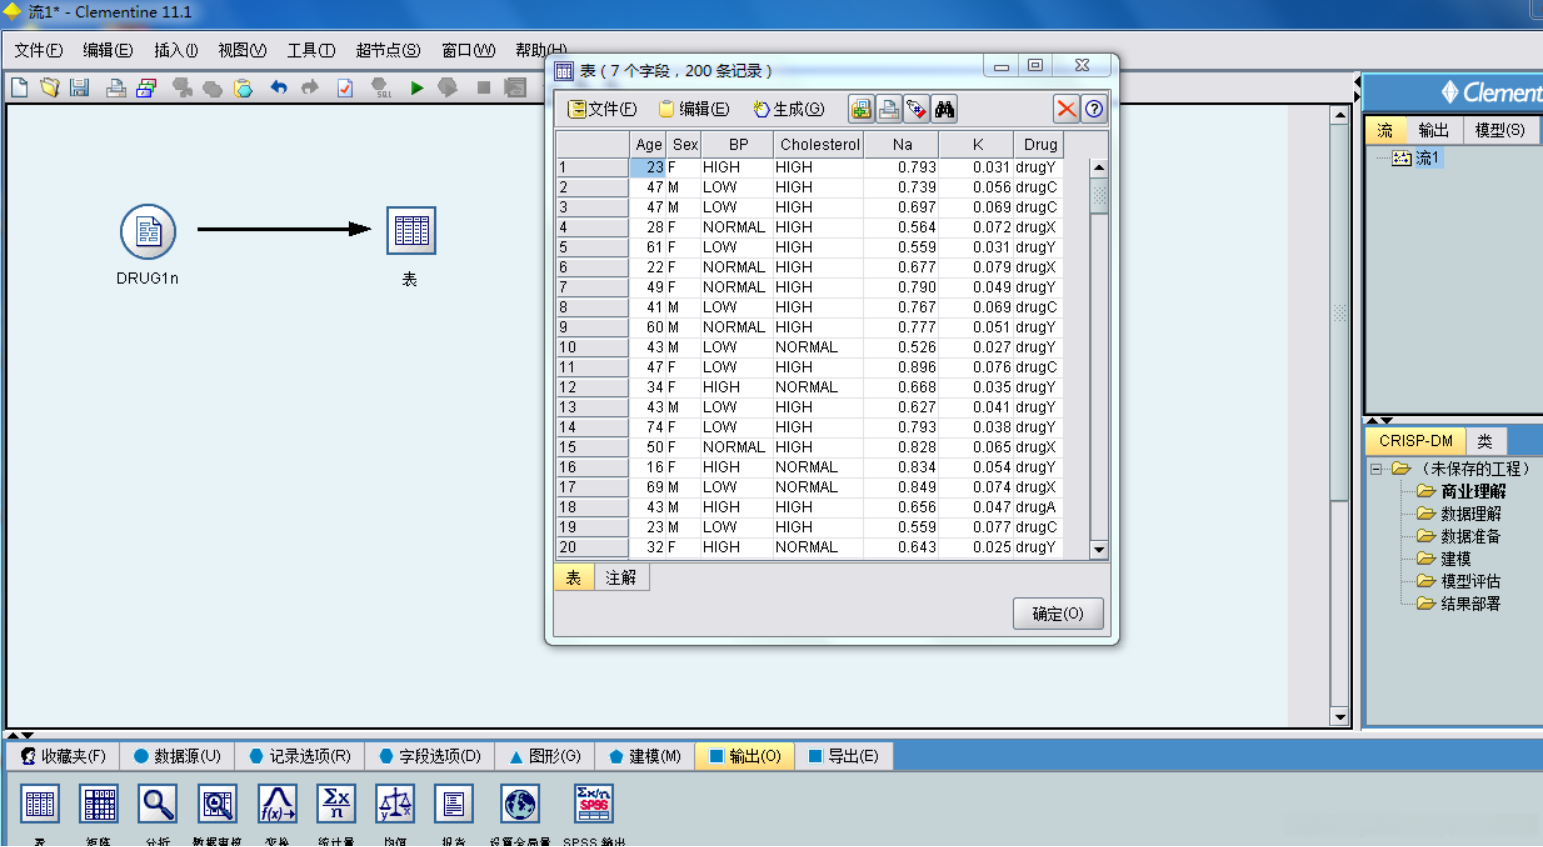Run the stream with the green play icon
This screenshot has height=847, width=1543.
(417, 88)
